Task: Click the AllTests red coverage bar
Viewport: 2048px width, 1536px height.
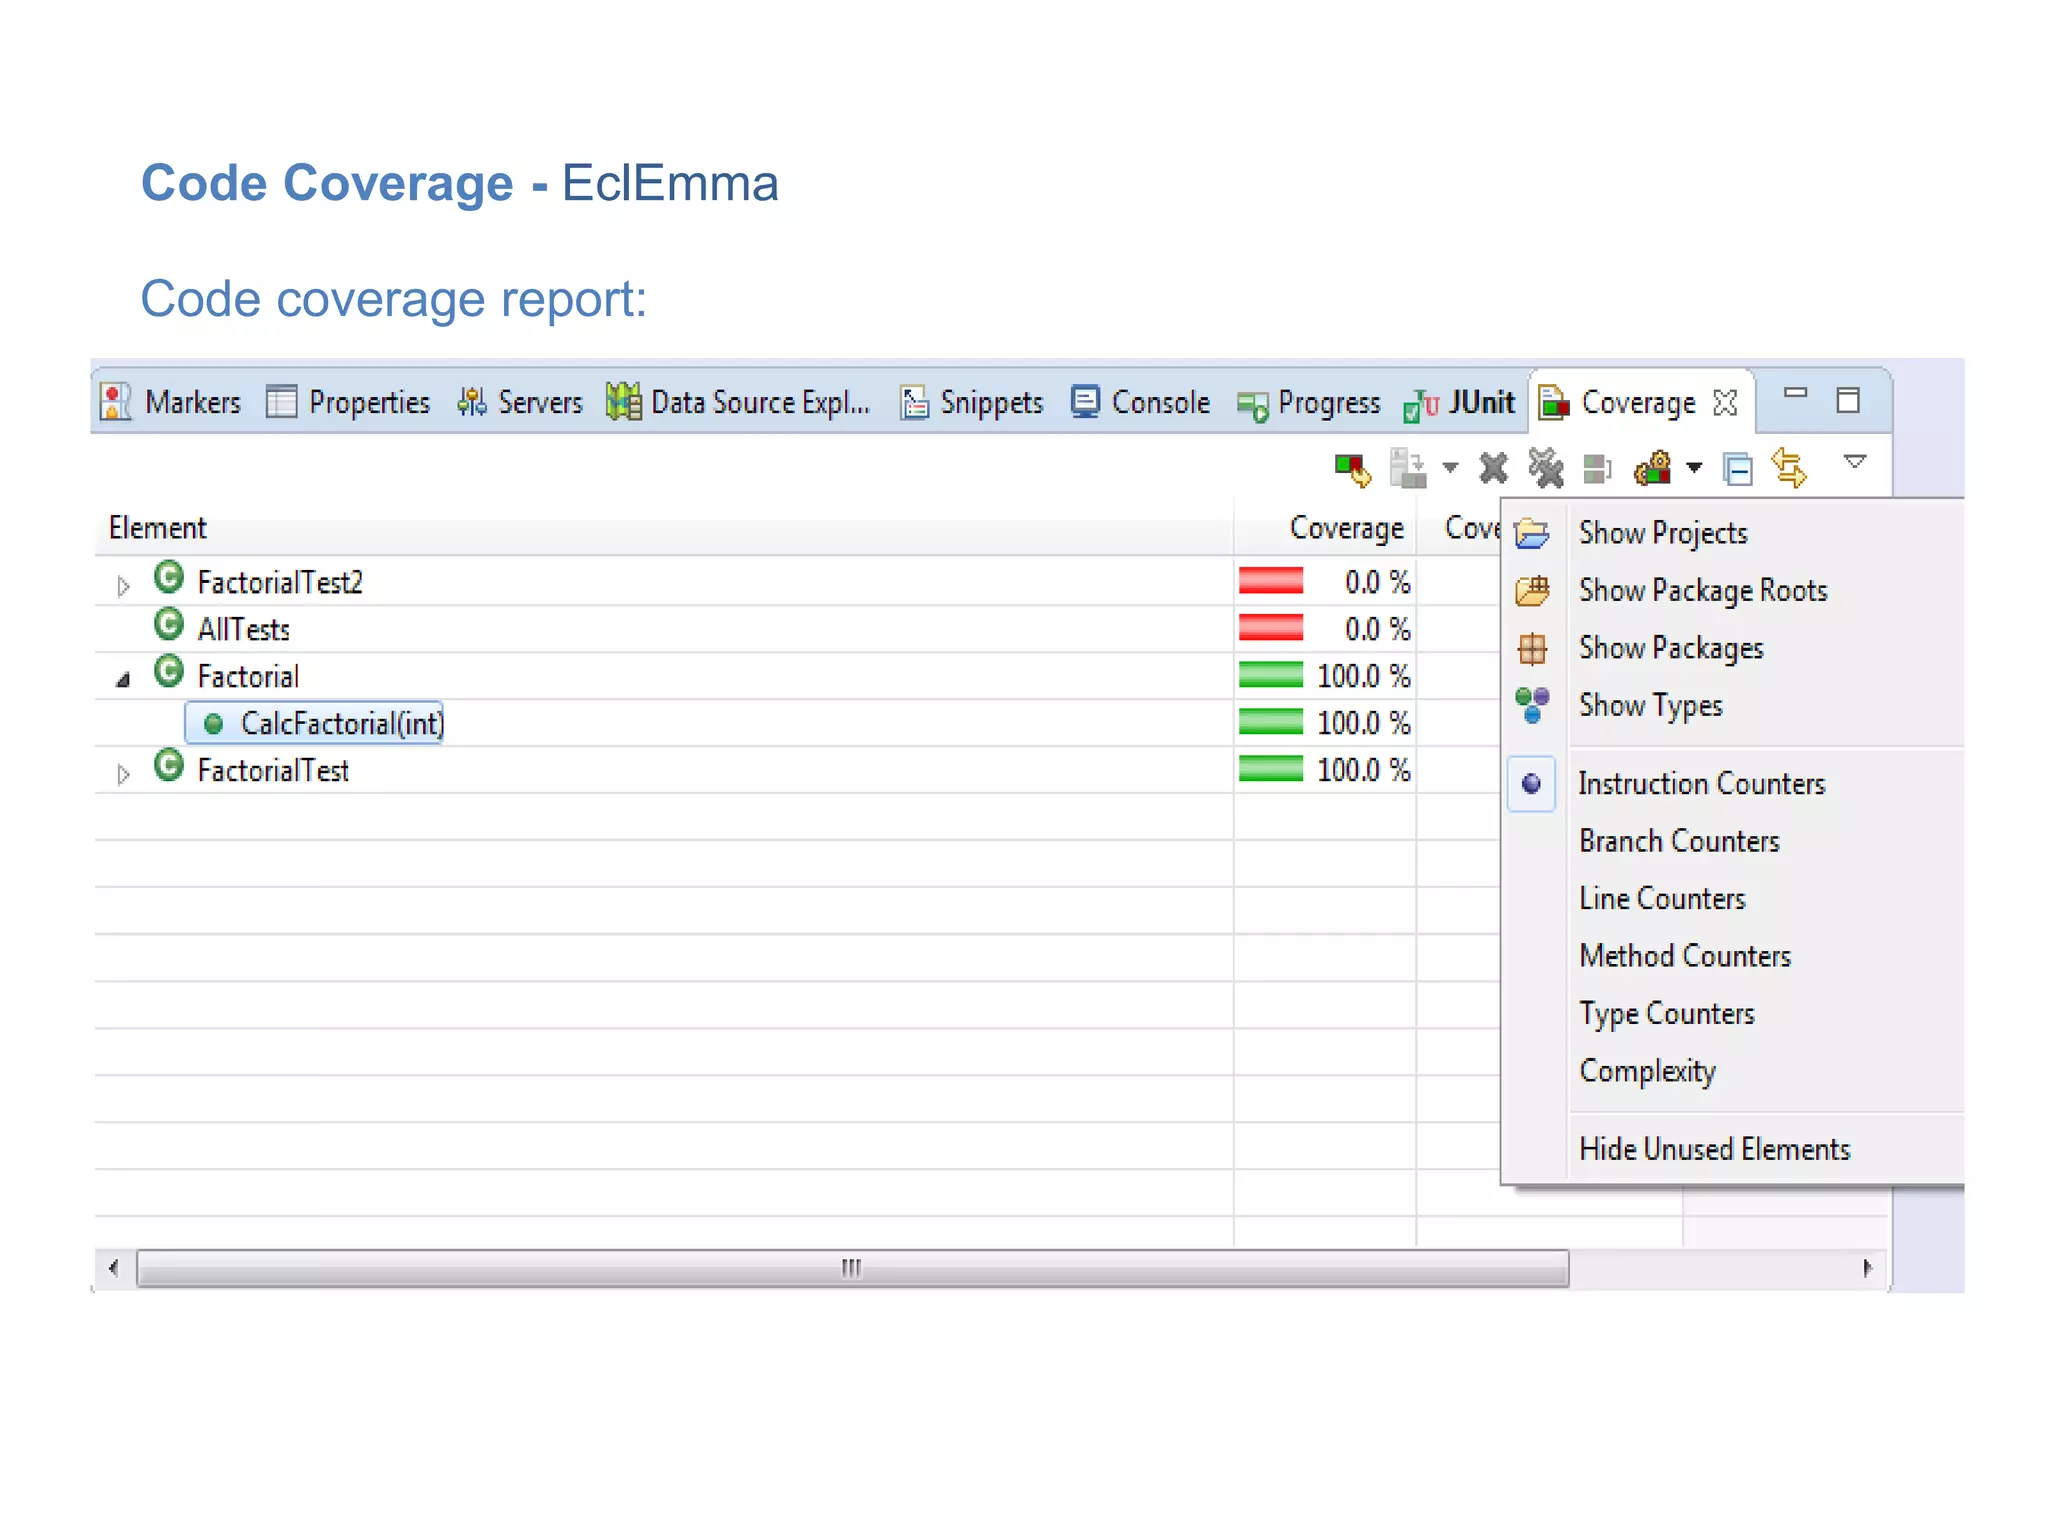Action: pos(1271,627)
